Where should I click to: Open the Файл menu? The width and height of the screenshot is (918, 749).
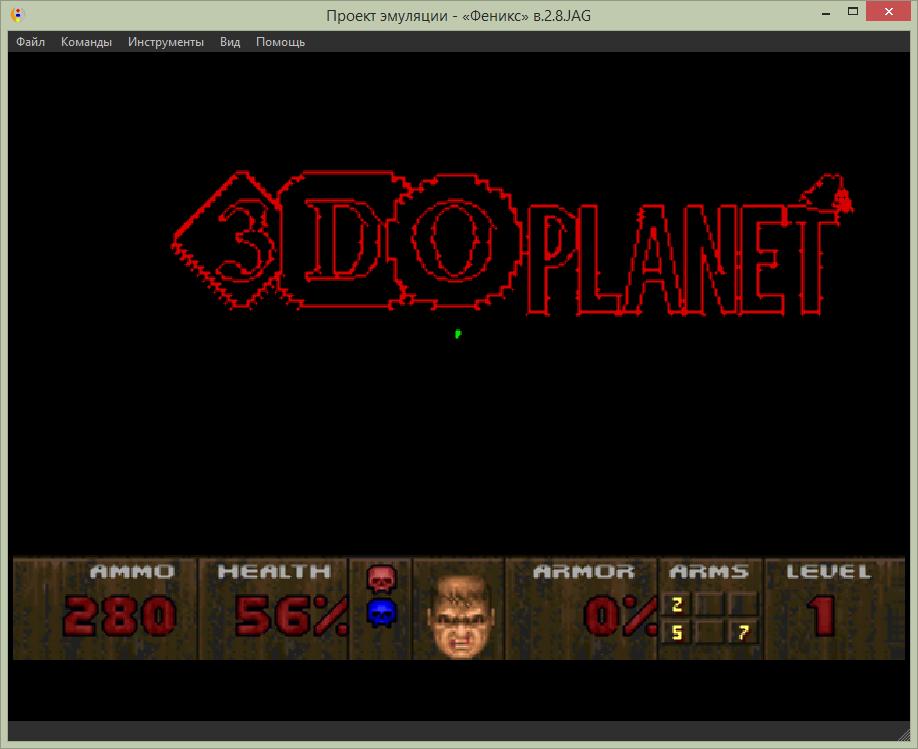click(x=30, y=42)
